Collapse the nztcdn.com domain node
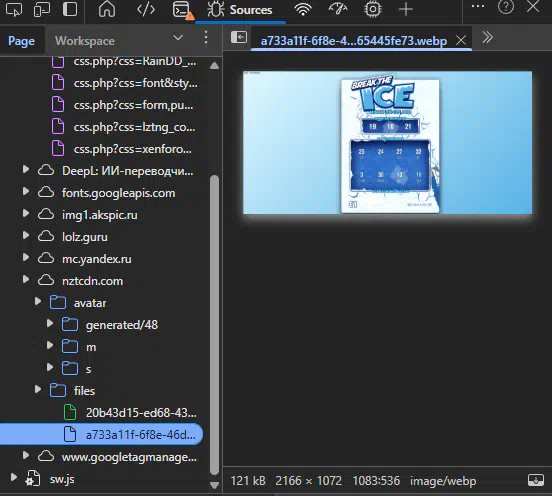The width and height of the screenshot is (552, 496). tap(26, 280)
